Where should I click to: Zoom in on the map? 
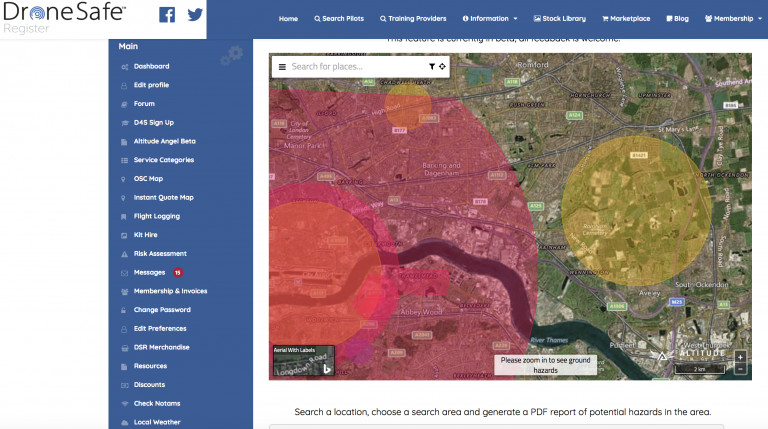tap(740, 357)
